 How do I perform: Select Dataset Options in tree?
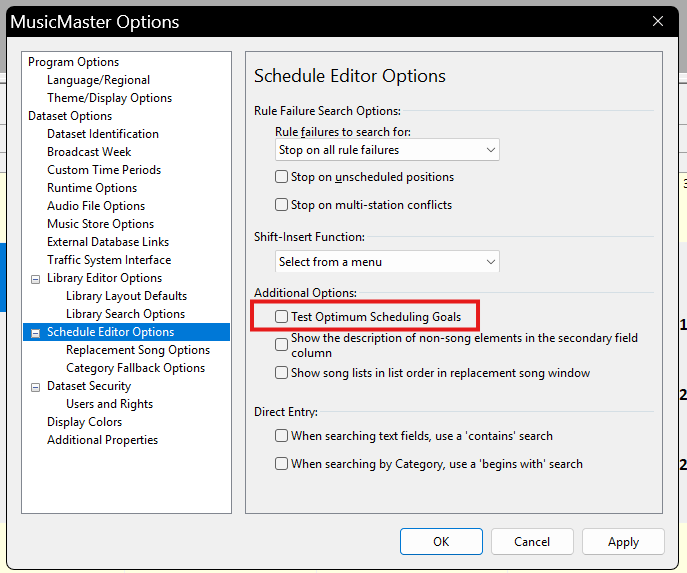coord(70,116)
